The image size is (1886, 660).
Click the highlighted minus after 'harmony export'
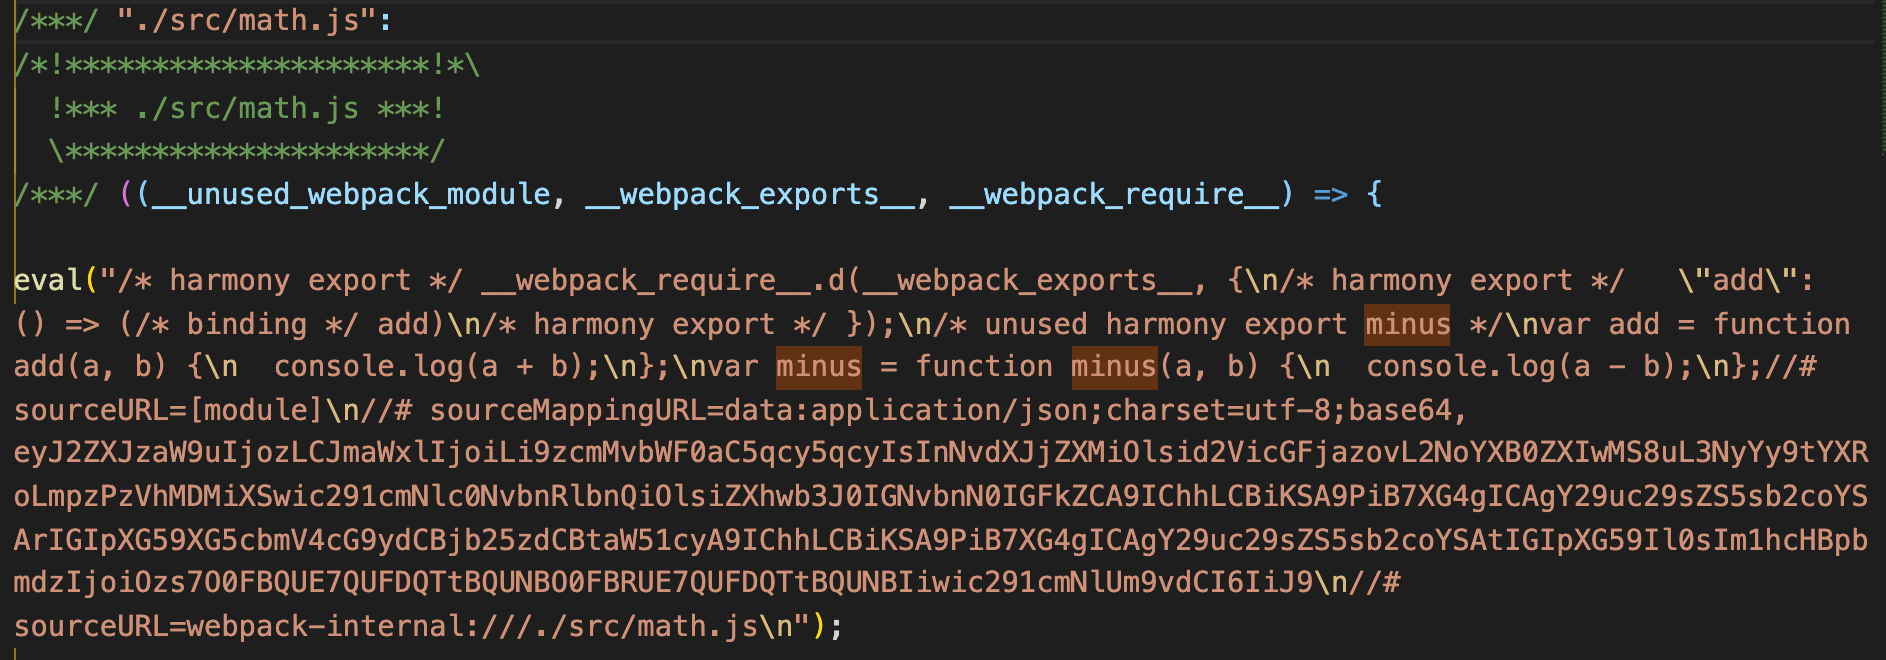[1407, 324]
